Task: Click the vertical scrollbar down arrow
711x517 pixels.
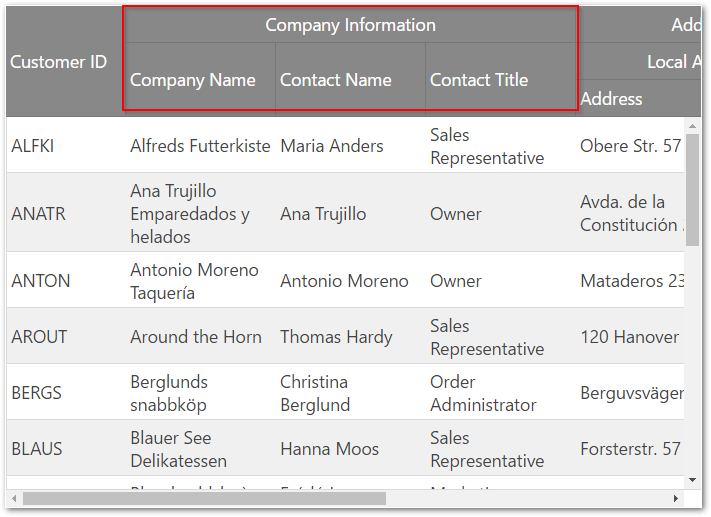Action: pos(692,480)
